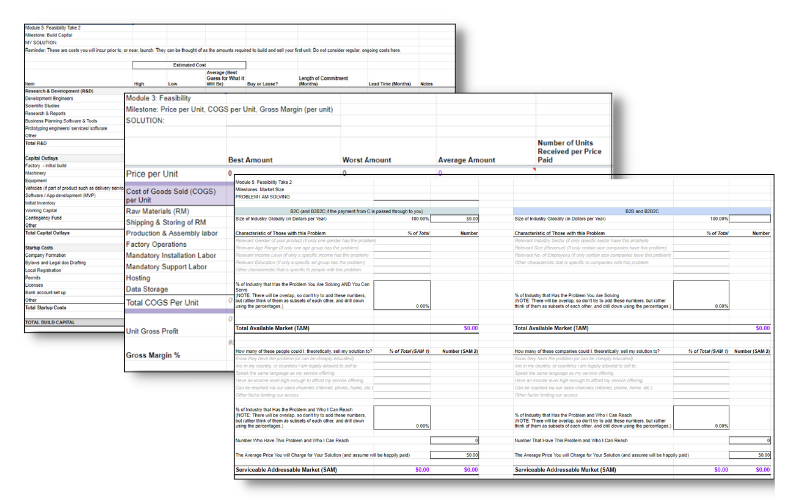Screen dimensions: 800x500
Task: Click B2B Average Price You Will Charge input box
Action: (x=750, y=455)
